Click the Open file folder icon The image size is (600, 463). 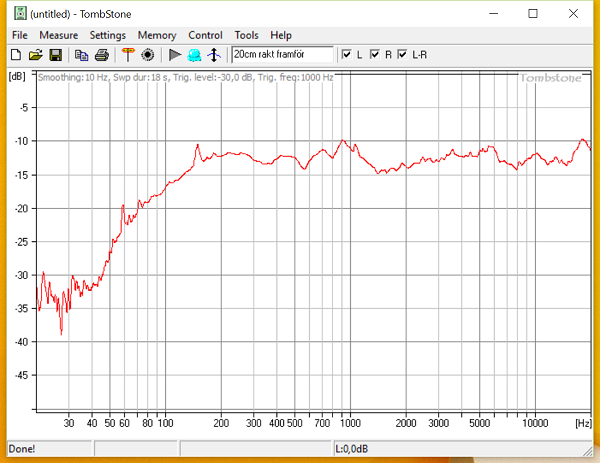35,54
